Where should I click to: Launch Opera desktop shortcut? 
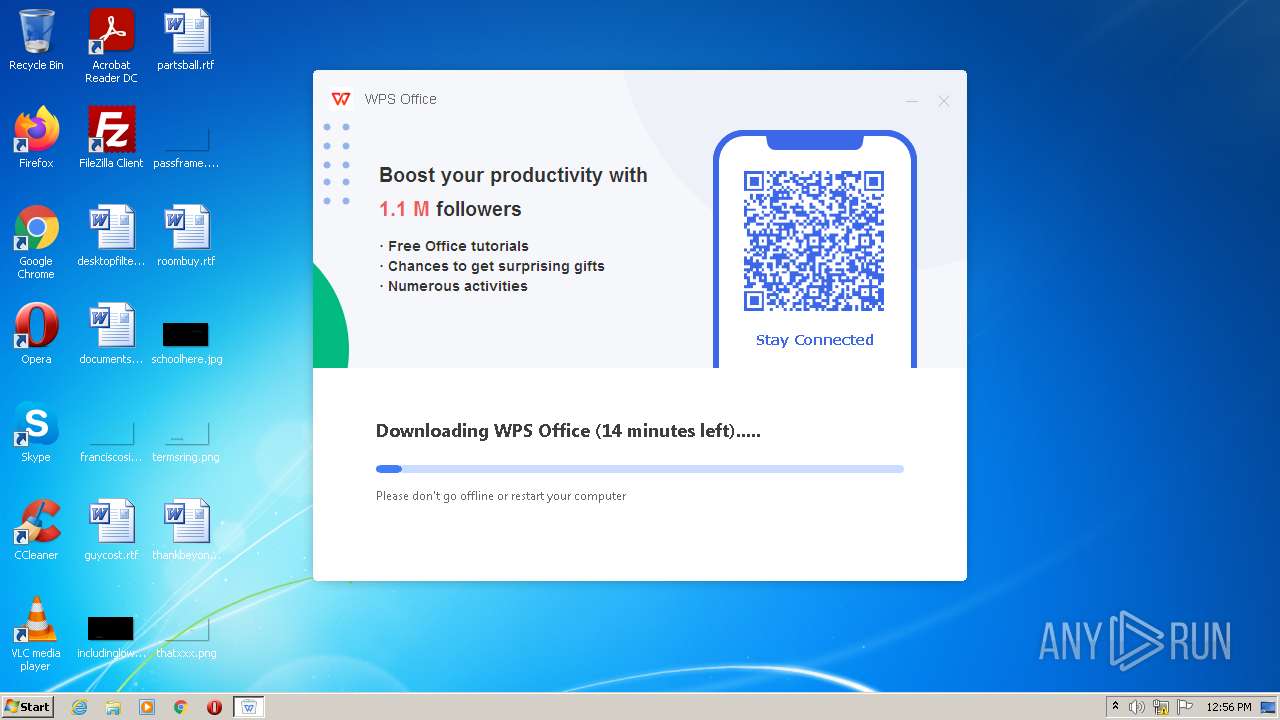point(36,334)
